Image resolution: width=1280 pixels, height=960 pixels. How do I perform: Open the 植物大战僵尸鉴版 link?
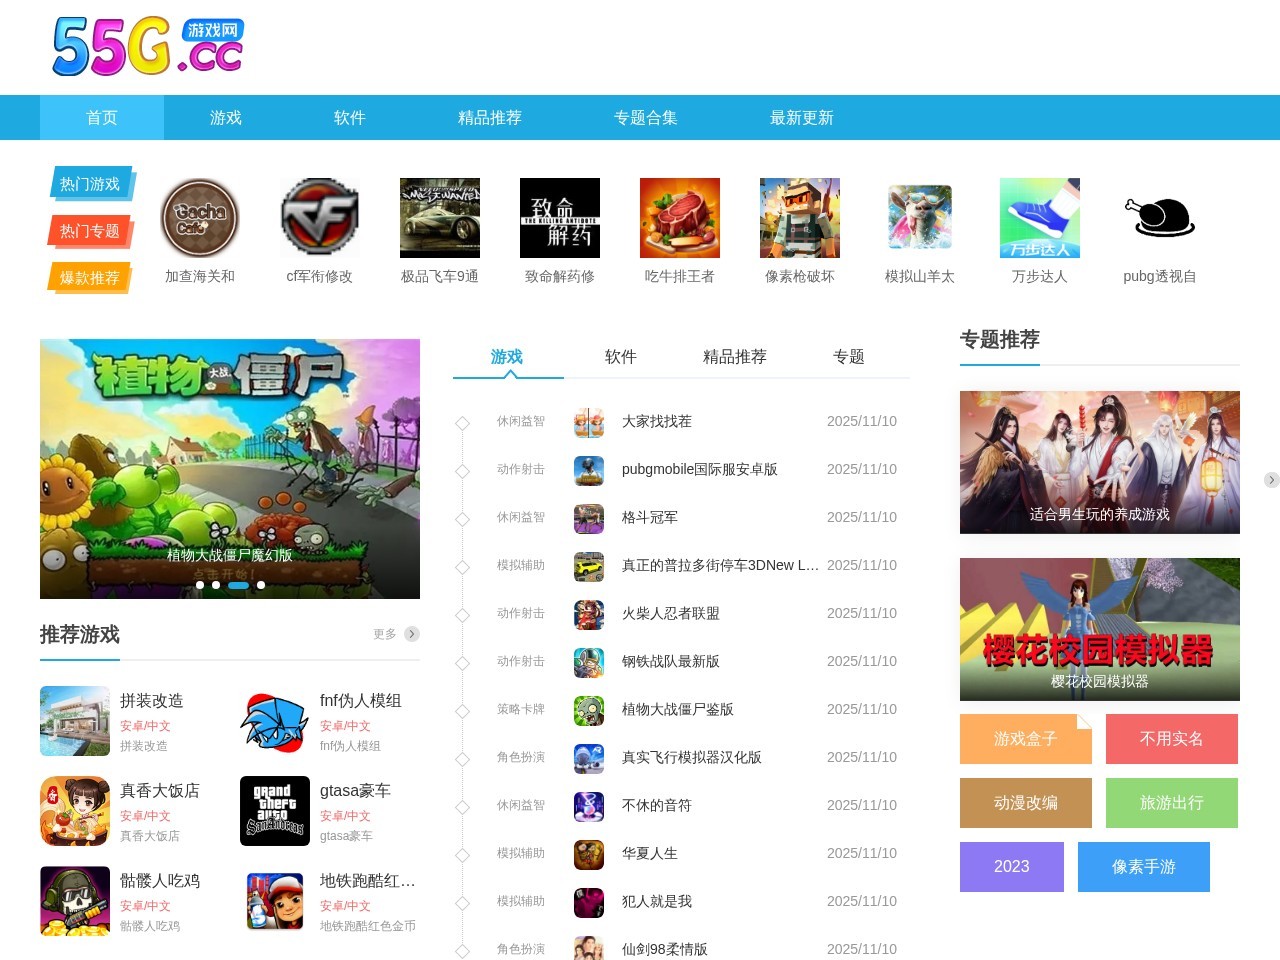[677, 709]
